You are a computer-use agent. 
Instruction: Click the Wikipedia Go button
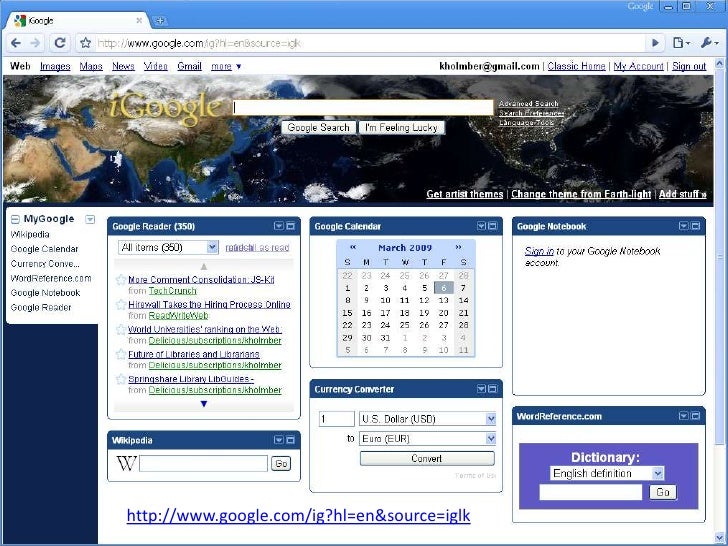click(281, 464)
